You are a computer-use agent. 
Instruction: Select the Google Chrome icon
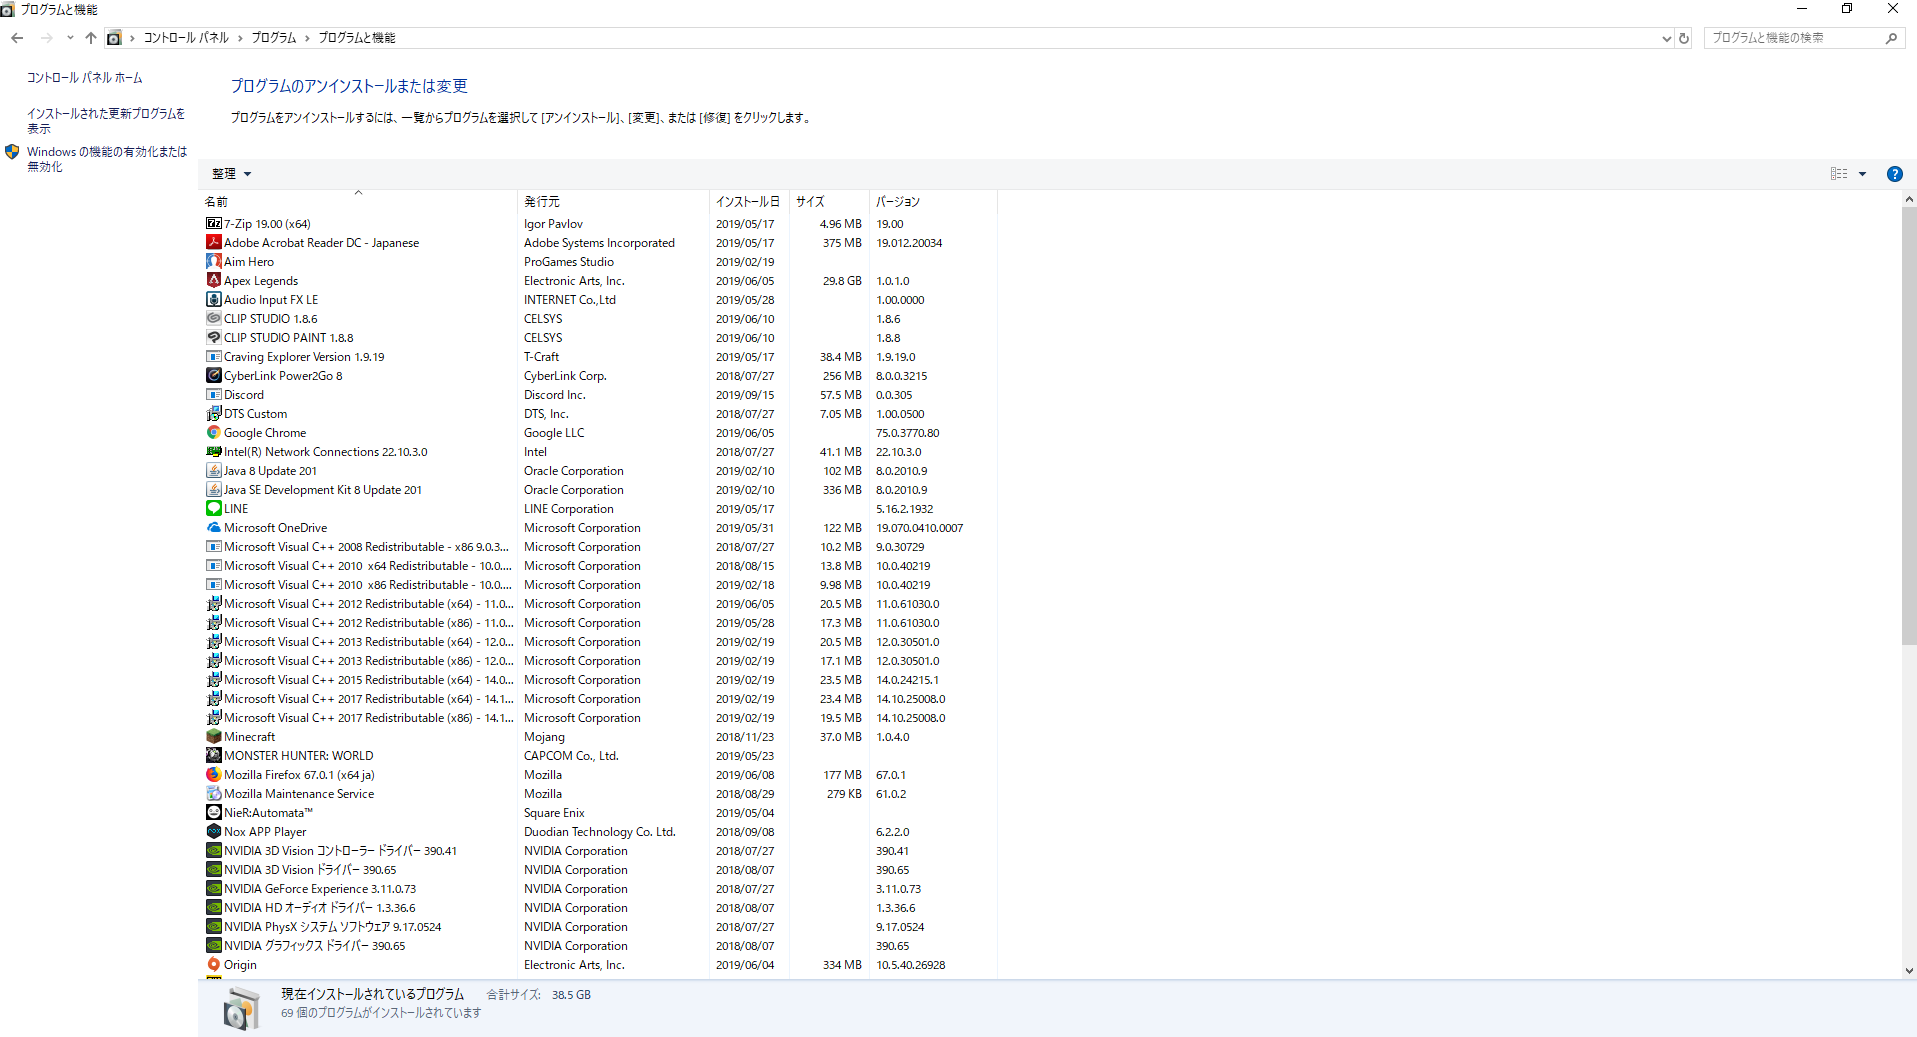point(213,433)
